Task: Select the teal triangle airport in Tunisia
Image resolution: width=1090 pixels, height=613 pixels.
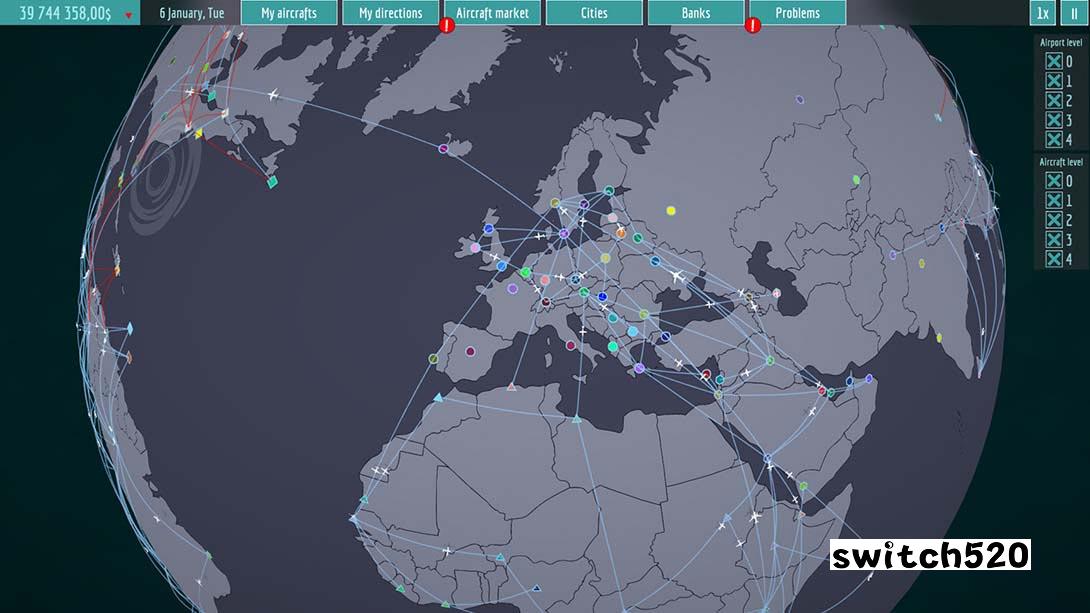Action: pos(576,418)
